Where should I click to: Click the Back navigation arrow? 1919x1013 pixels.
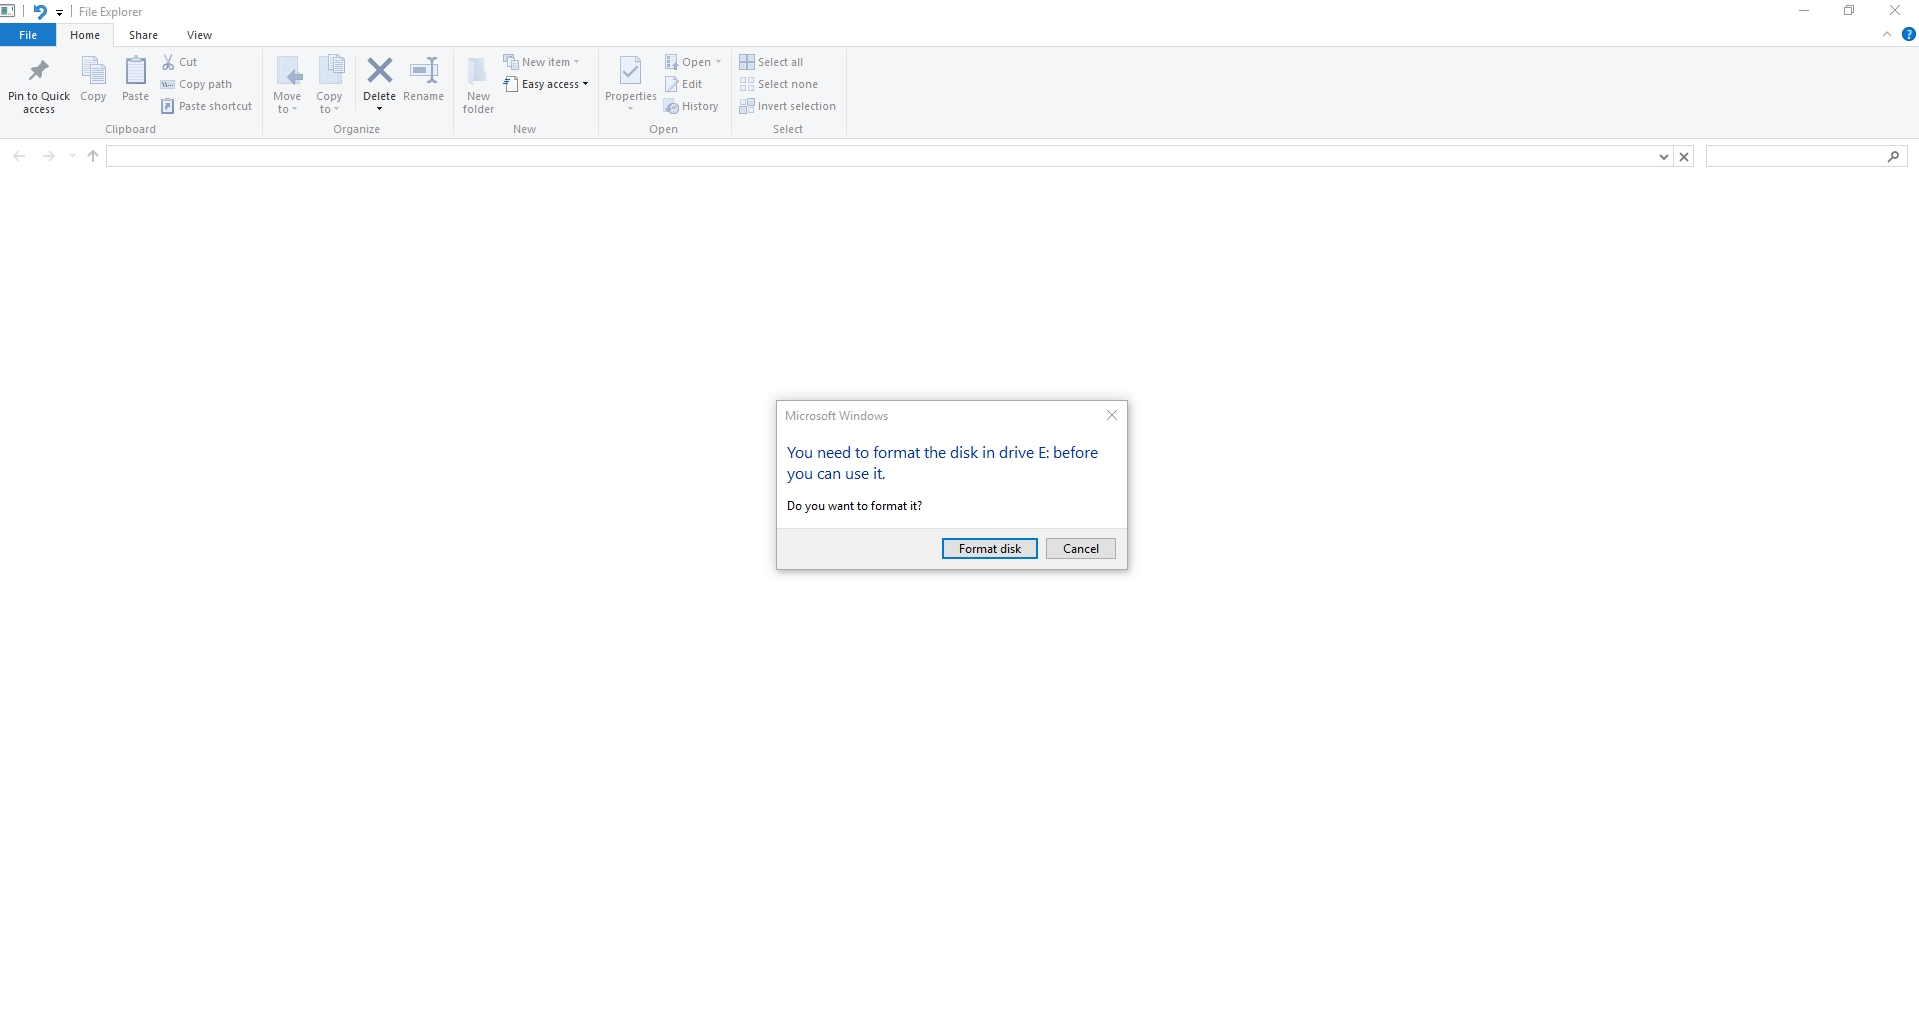(x=19, y=156)
